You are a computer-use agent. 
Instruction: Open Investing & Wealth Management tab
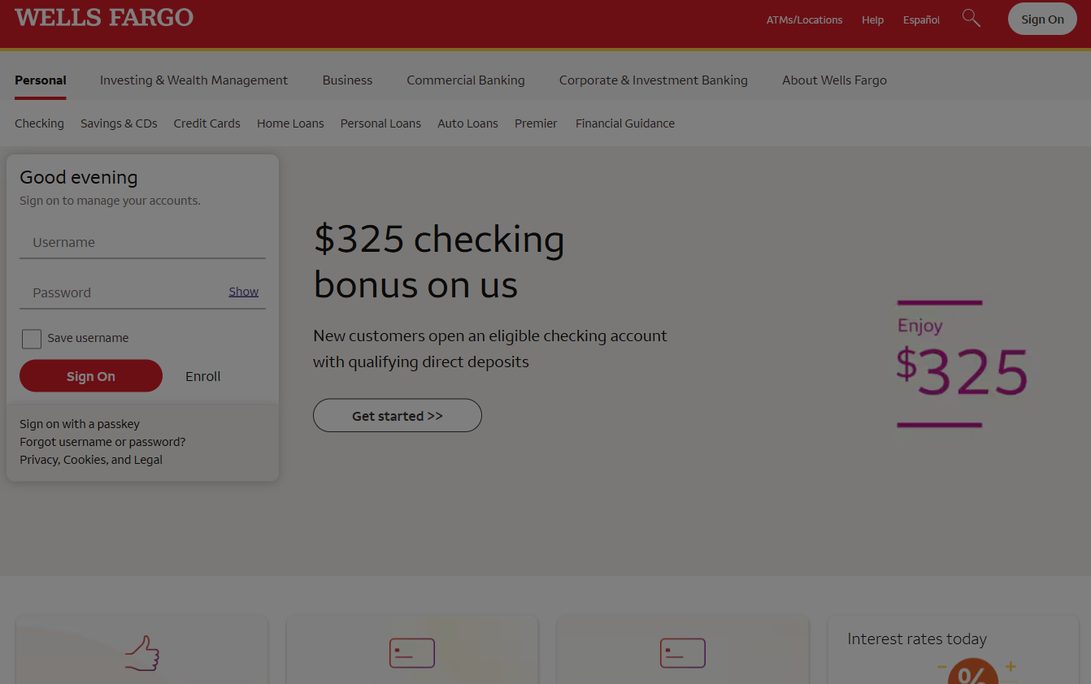[193, 80]
